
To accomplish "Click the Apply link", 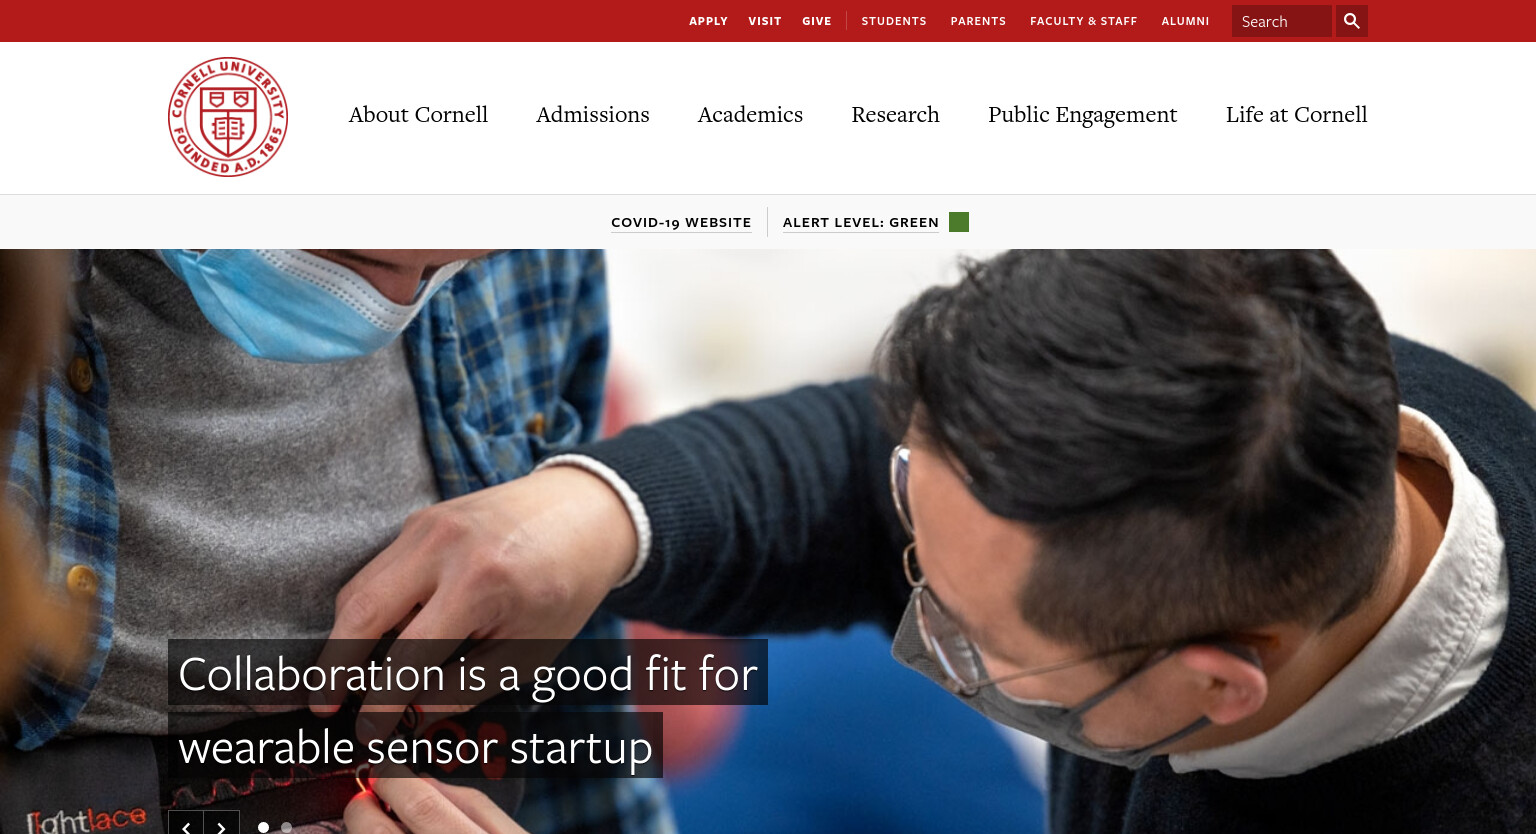I will 708,21.
